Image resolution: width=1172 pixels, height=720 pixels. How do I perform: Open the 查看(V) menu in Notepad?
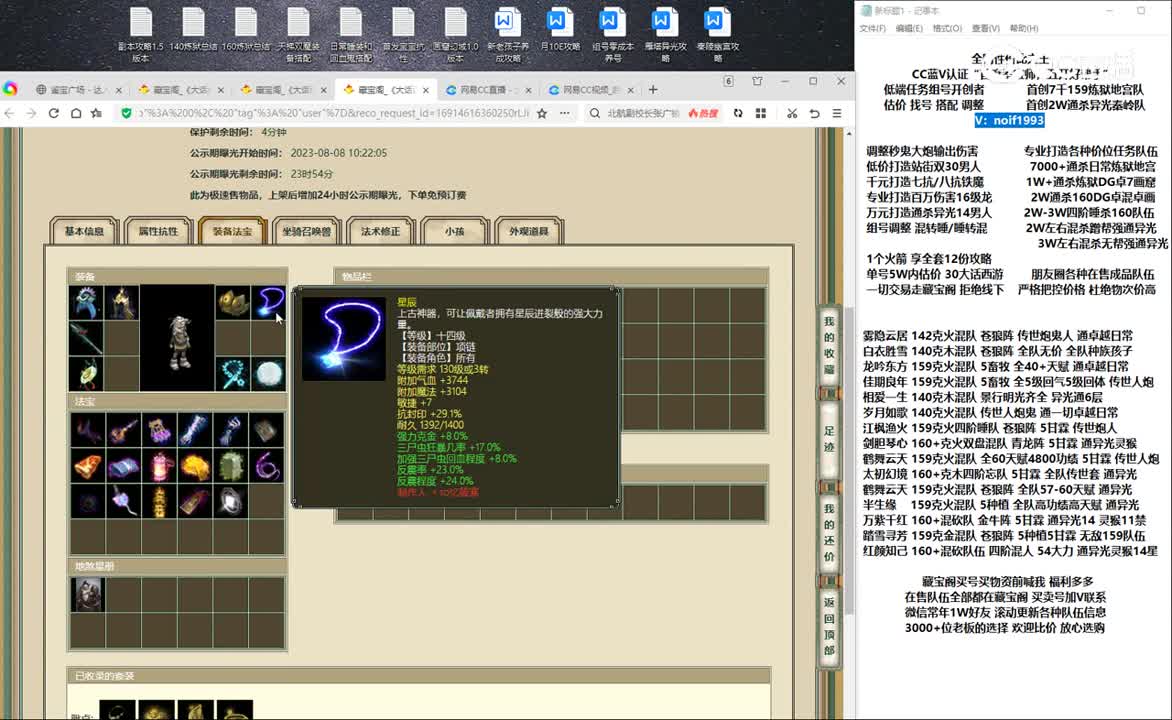(986, 28)
